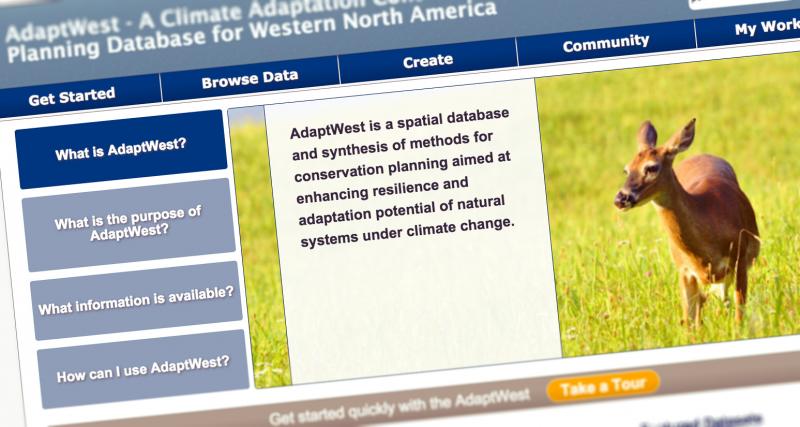Image resolution: width=800 pixels, height=427 pixels.
Task: Switch to "What information is available?" tab
Action: click(136, 300)
